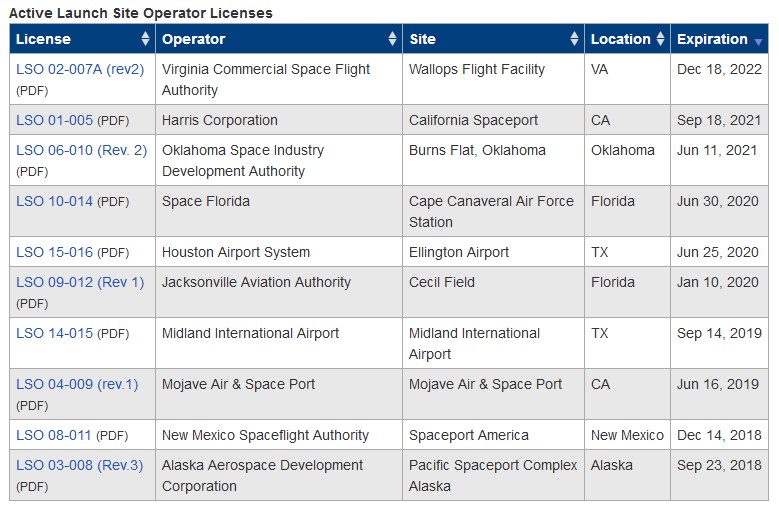Open LSO 02-007A (rev2) license PDF
779x506 pixels.
tap(80, 69)
